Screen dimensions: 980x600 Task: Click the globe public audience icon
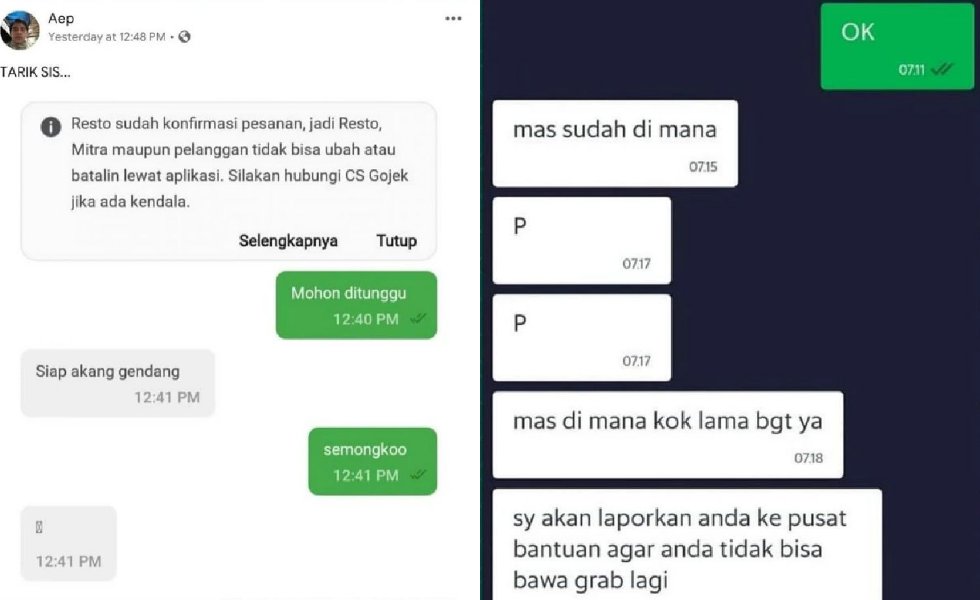pyautogui.click(x=184, y=37)
